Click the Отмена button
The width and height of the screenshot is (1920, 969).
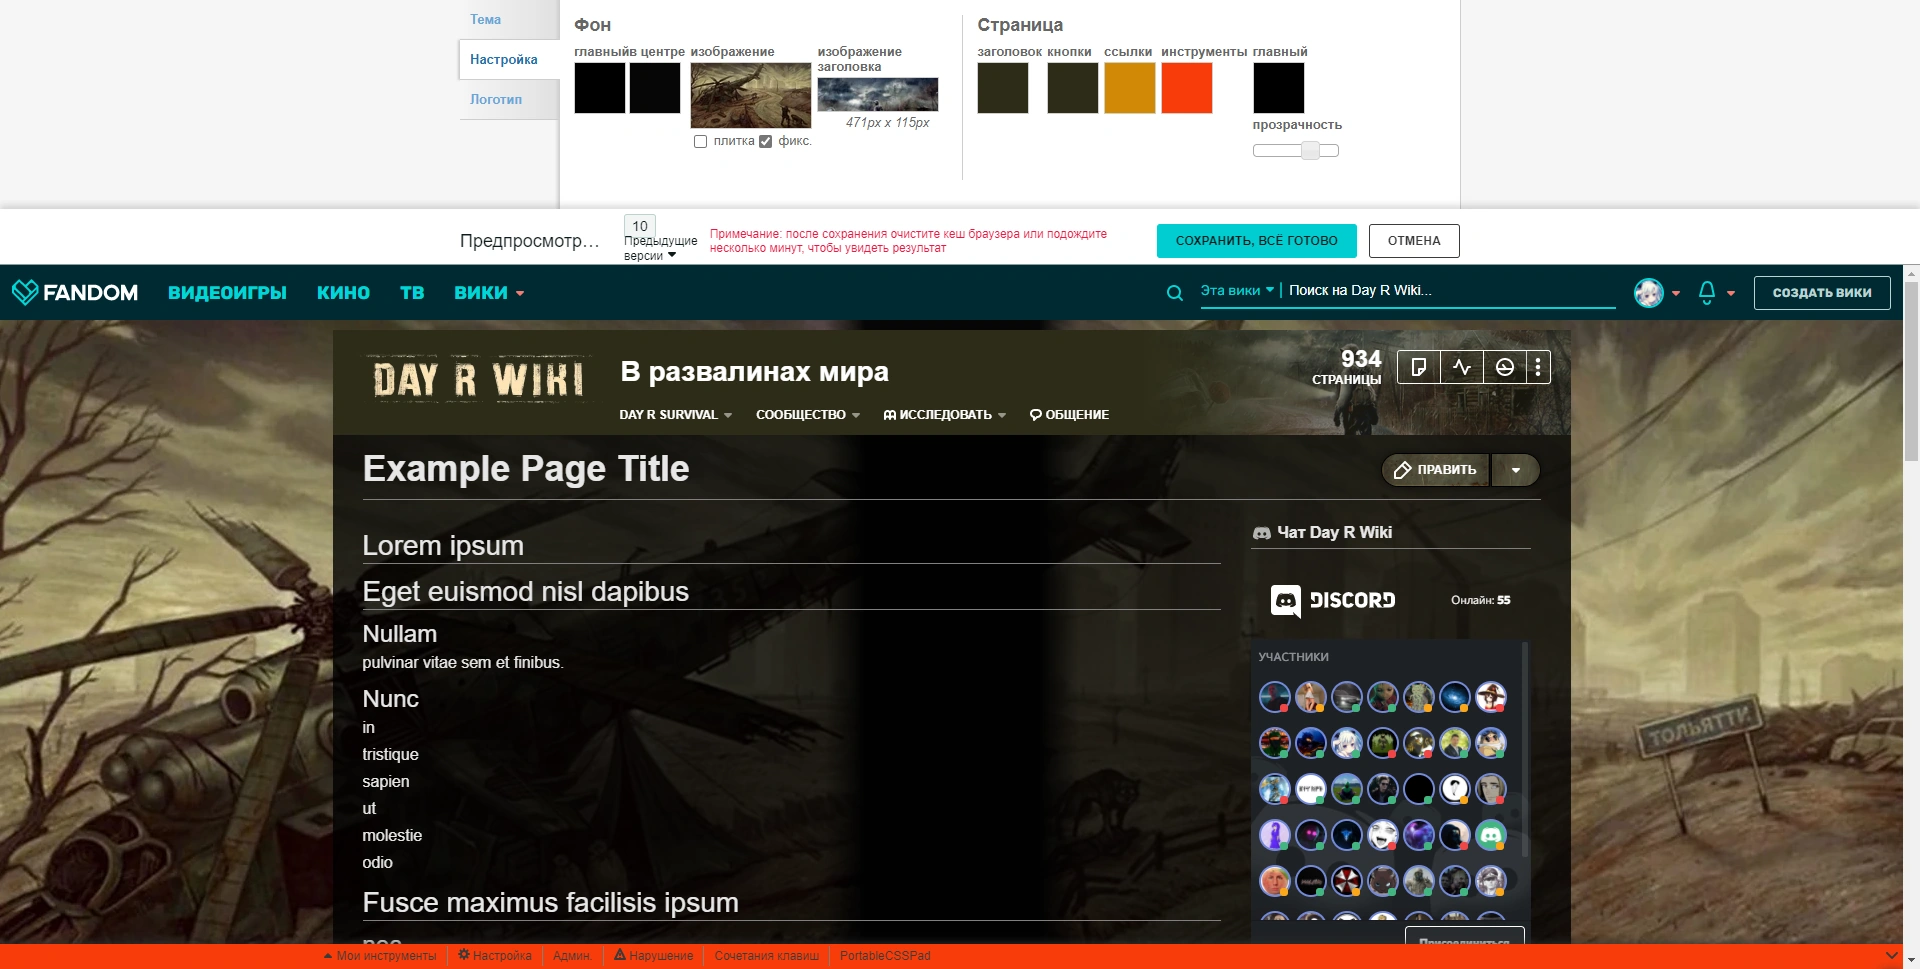[1414, 241]
